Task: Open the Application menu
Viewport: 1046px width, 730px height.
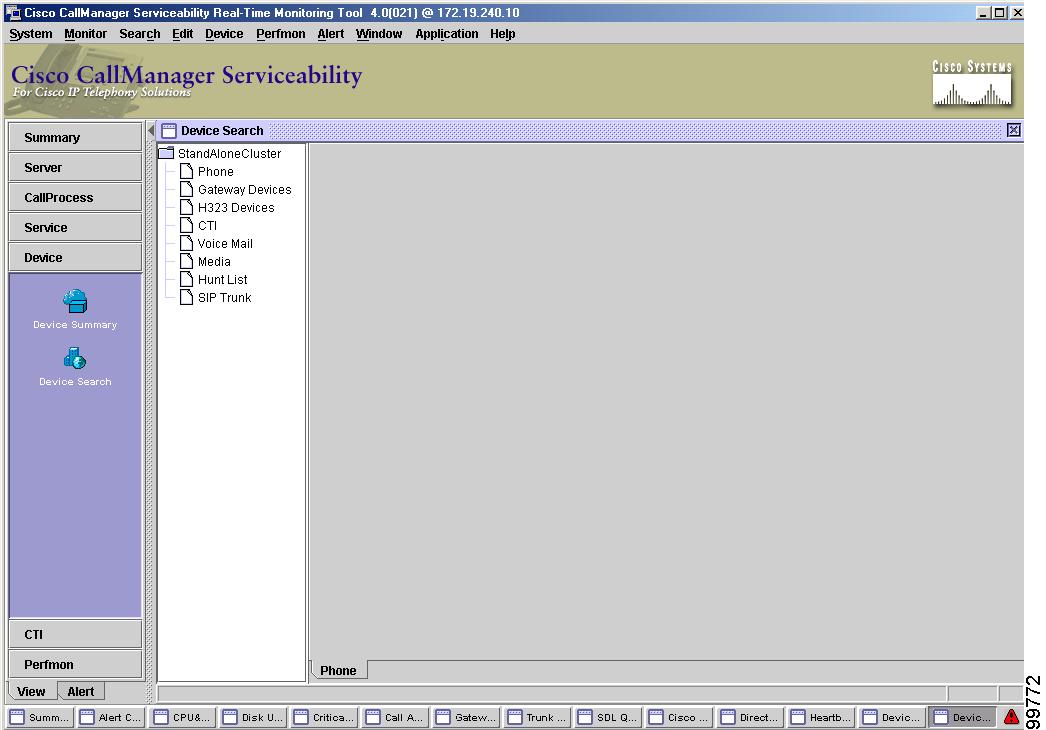Action: pyautogui.click(x=447, y=34)
